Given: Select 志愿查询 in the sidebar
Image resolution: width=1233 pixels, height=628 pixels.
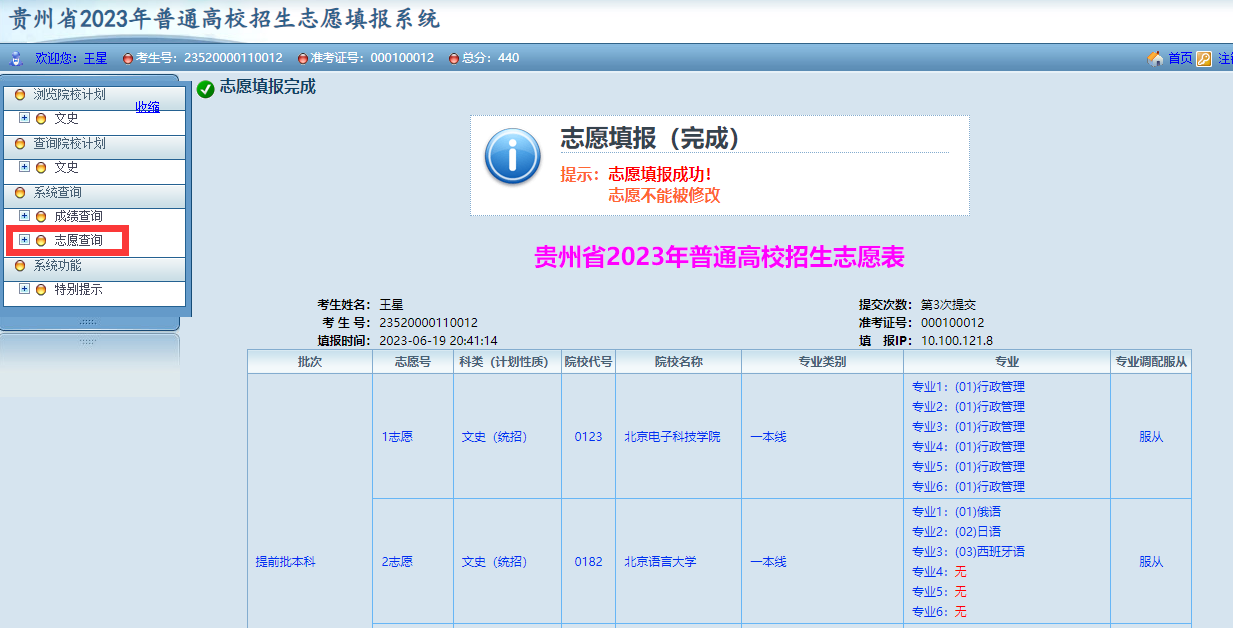Looking at the screenshot, I should (78, 241).
